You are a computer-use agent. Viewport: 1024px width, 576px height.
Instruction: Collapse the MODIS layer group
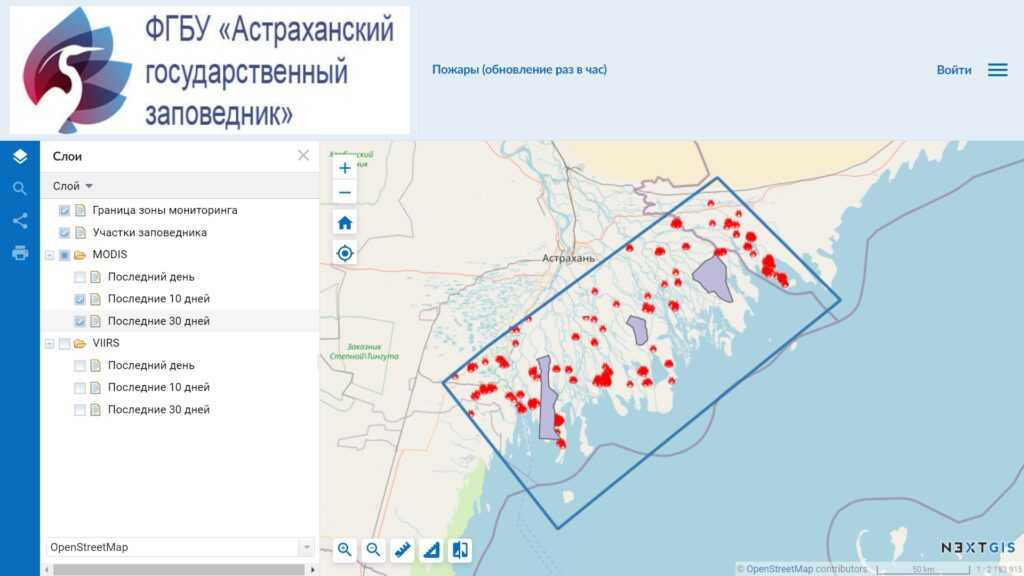[x=49, y=255]
